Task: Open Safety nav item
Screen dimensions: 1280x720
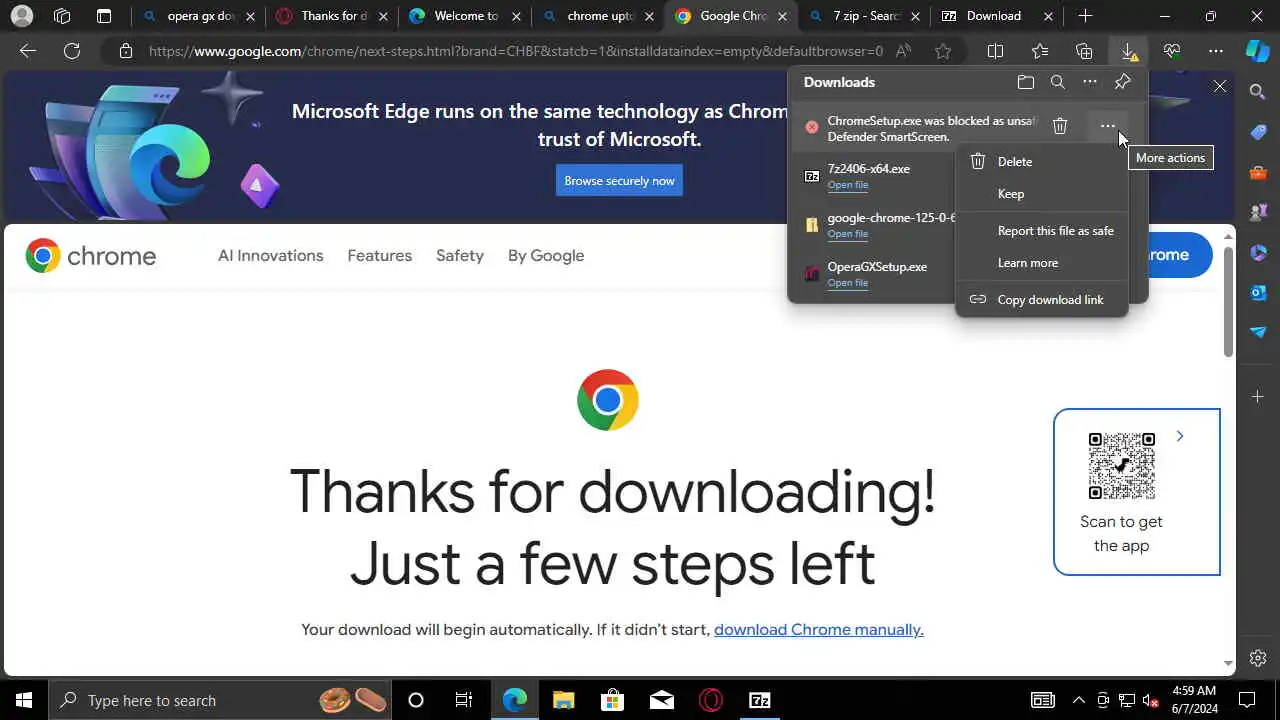Action: pos(460,256)
